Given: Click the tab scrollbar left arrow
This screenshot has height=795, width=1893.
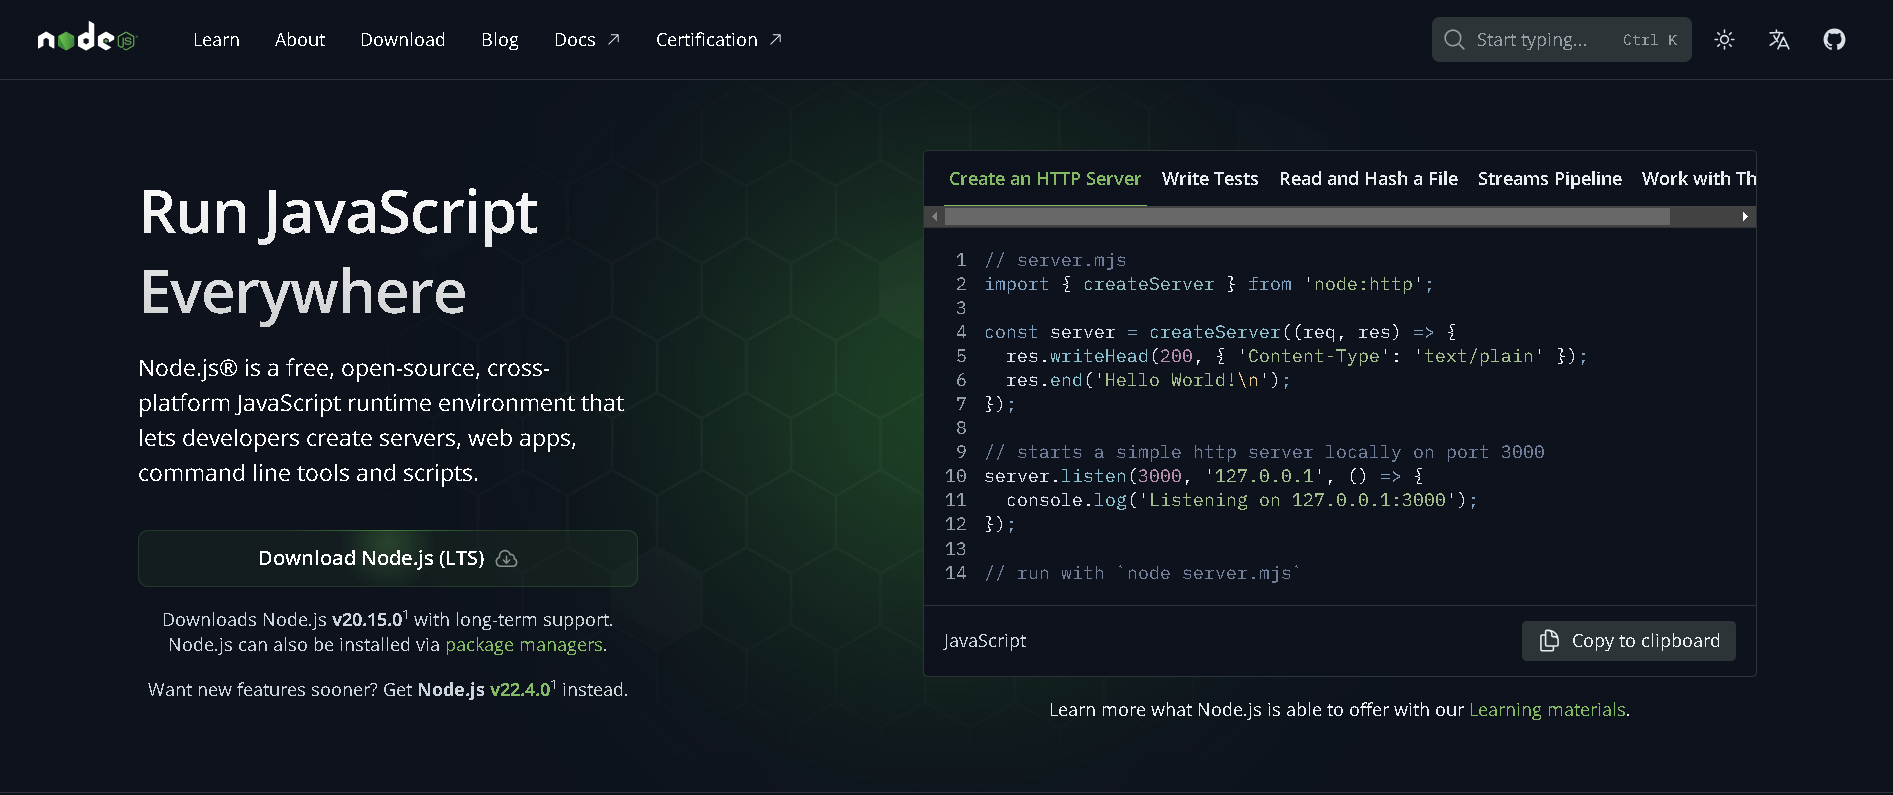Looking at the screenshot, I should 935,217.
